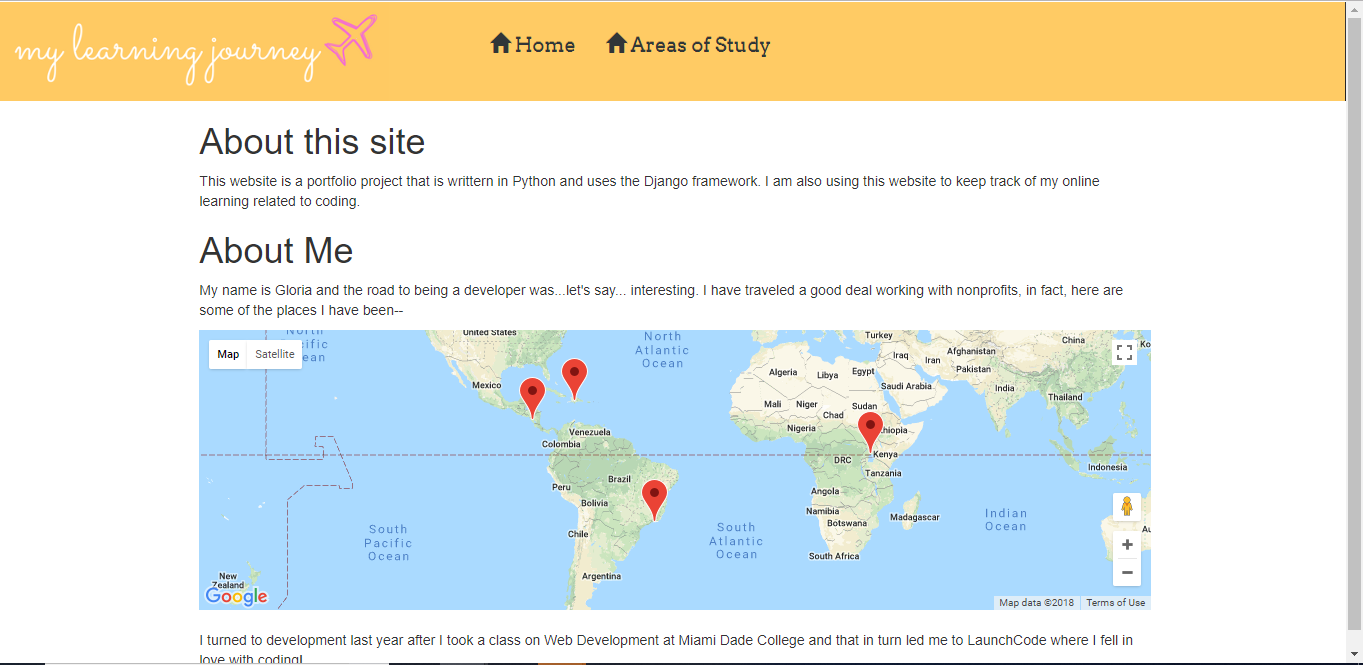
Task: Click the Areas of Study house icon
Action: [x=615, y=43]
